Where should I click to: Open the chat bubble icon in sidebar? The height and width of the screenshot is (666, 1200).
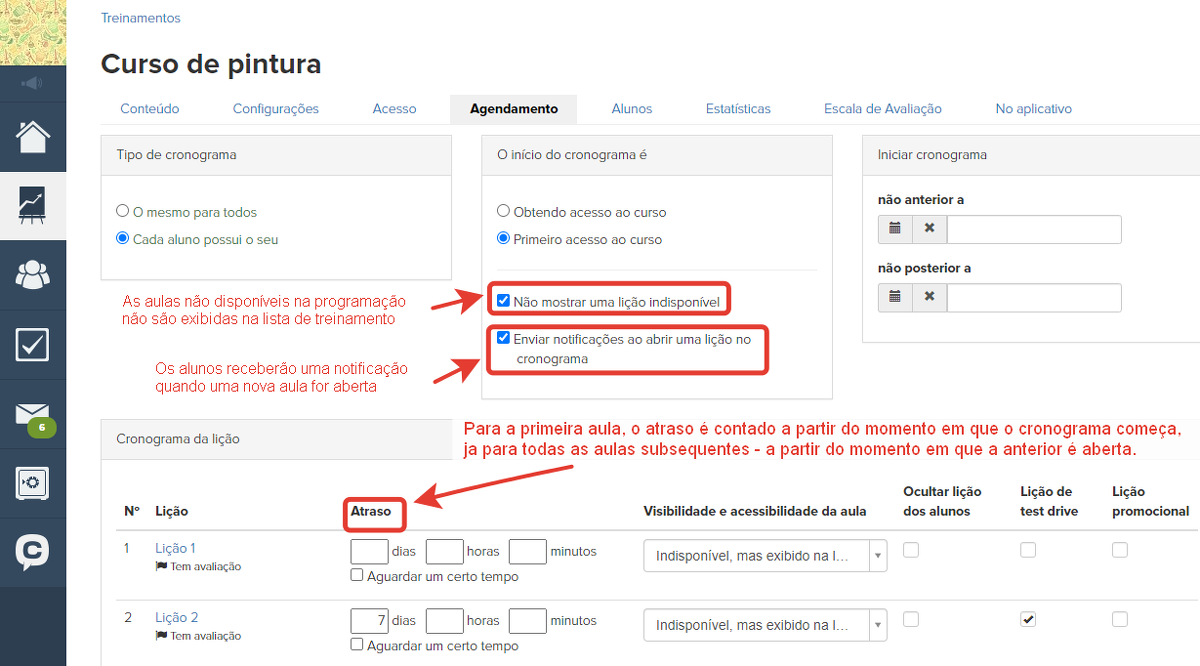[x=33, y=551]
